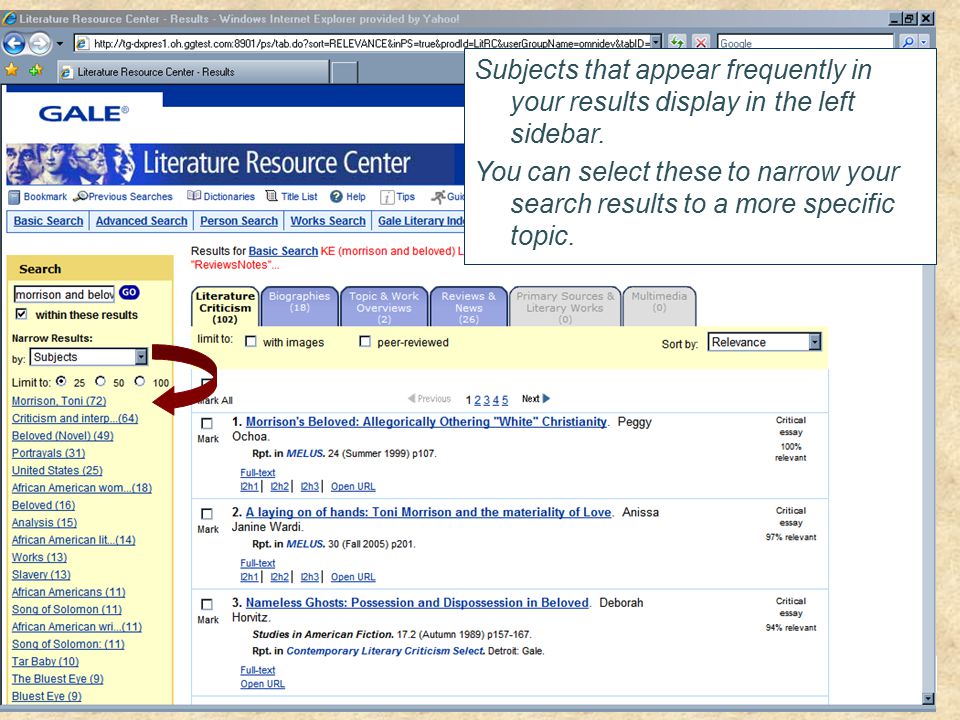Mark result 2 A laying on of hands
This screenshot has width=960, height=720.
tap(207, 514)
